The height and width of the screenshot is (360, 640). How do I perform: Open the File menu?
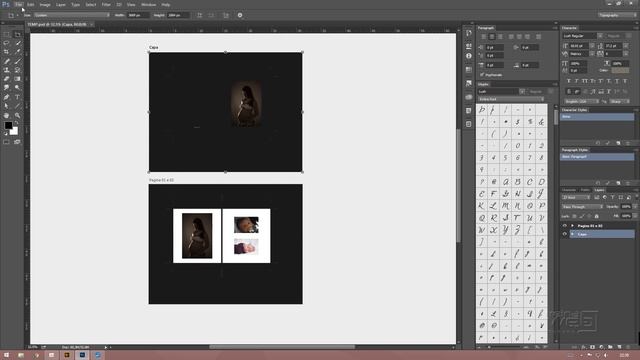[18, 4]
